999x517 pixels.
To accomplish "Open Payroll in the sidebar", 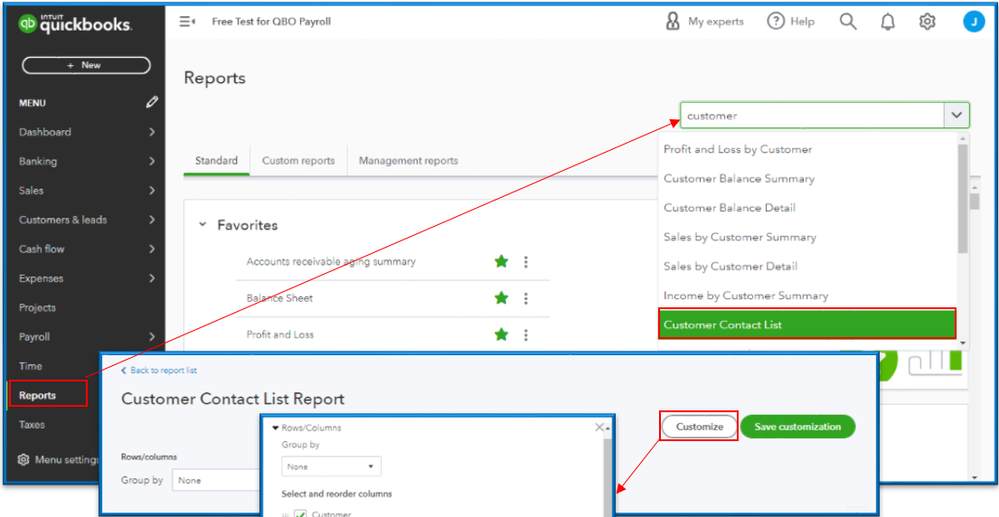I will (x=85, y=337).
